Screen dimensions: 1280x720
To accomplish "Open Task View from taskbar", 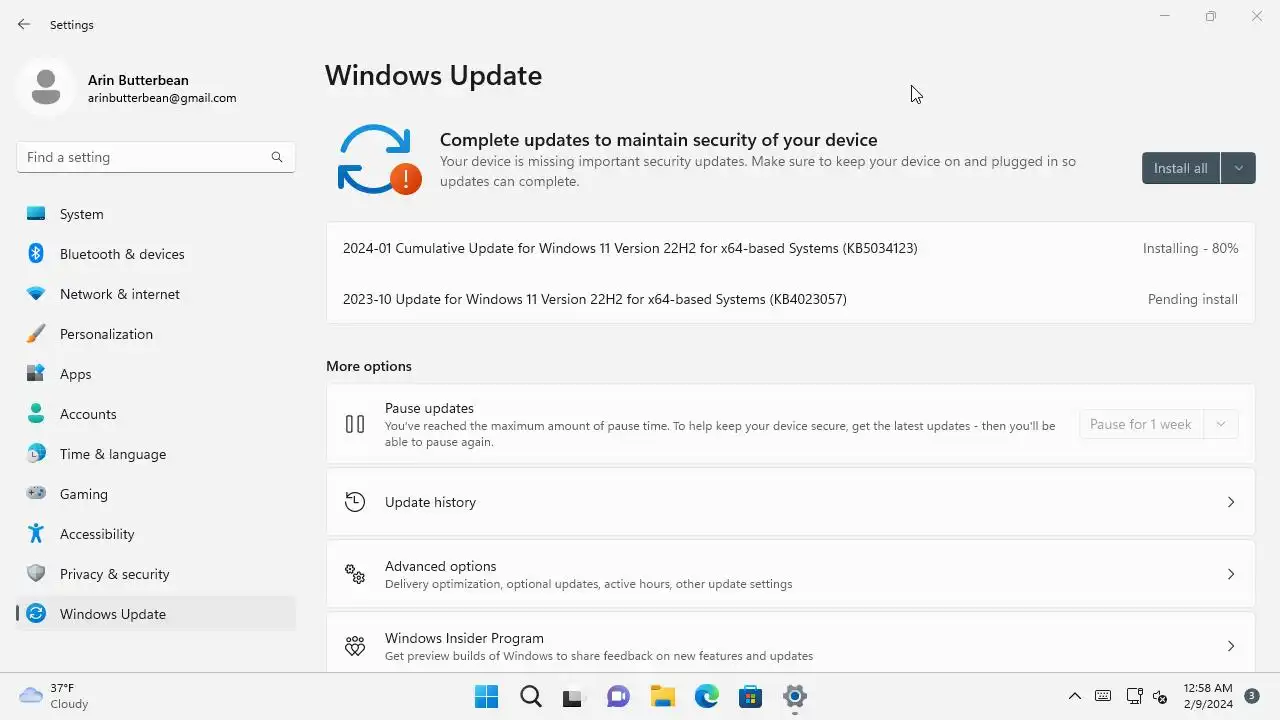I will (572, 697).
